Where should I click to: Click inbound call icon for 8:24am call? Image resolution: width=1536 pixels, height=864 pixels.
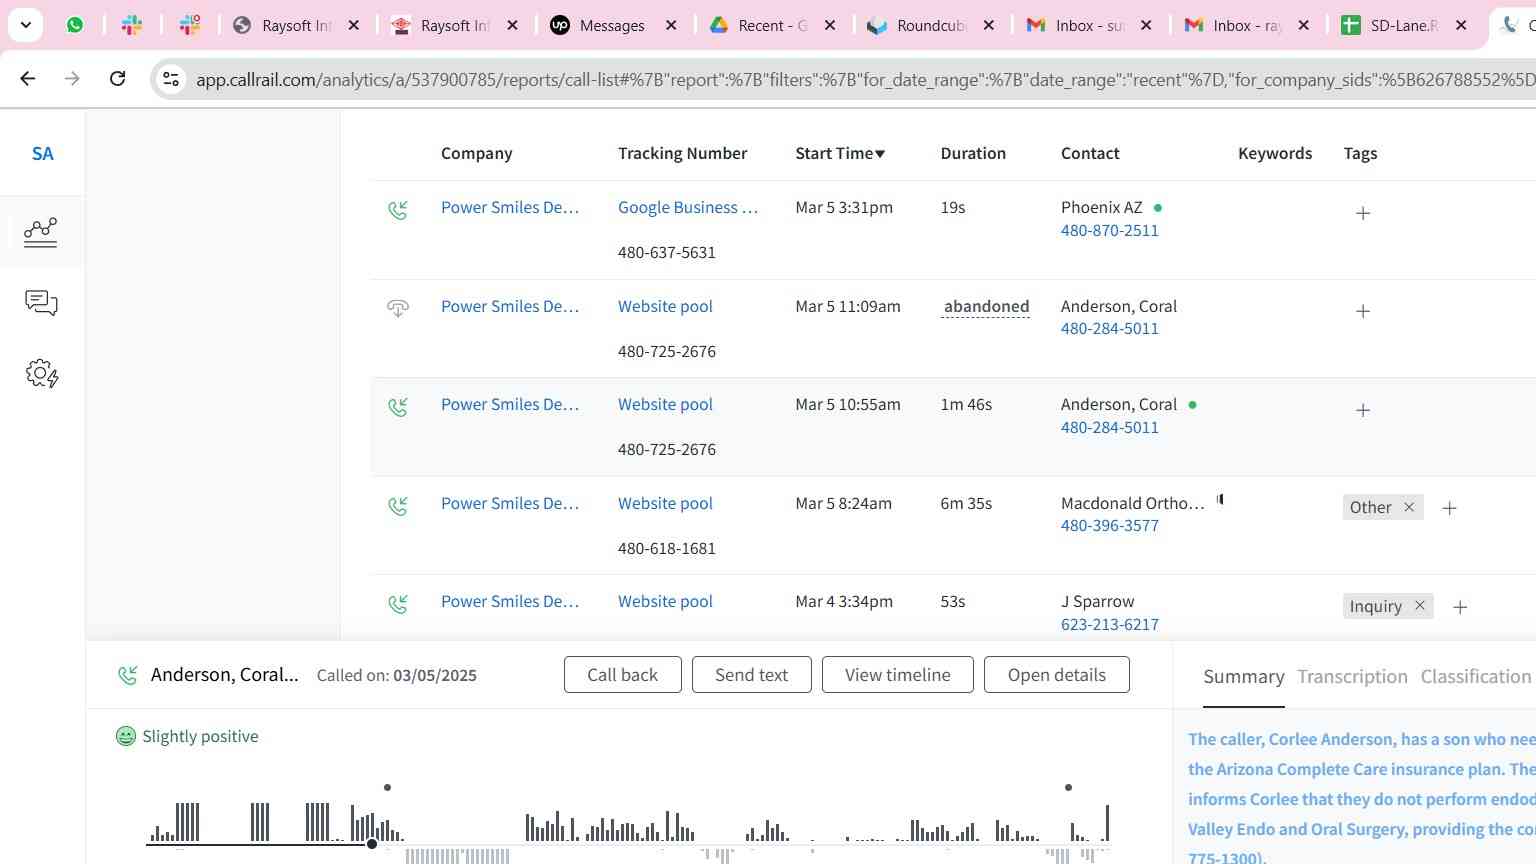pos(398,505)
